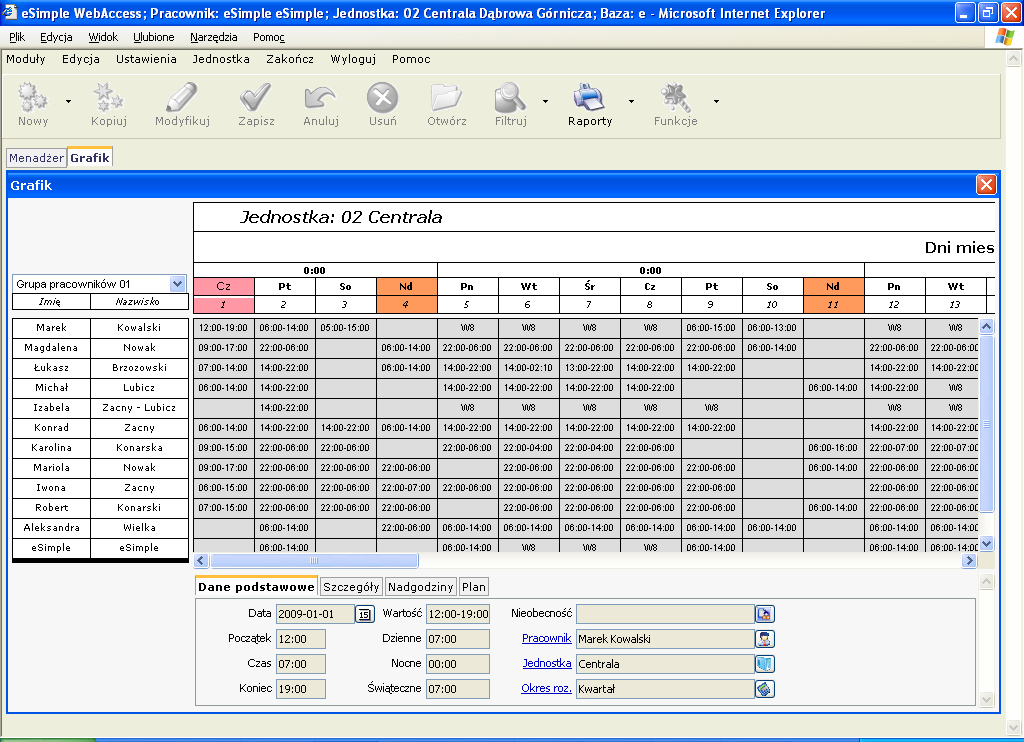The width and height of the screenshot is (1024, 742).
Task: Click the Nowy toolbar icon
Action: point(33,98)
